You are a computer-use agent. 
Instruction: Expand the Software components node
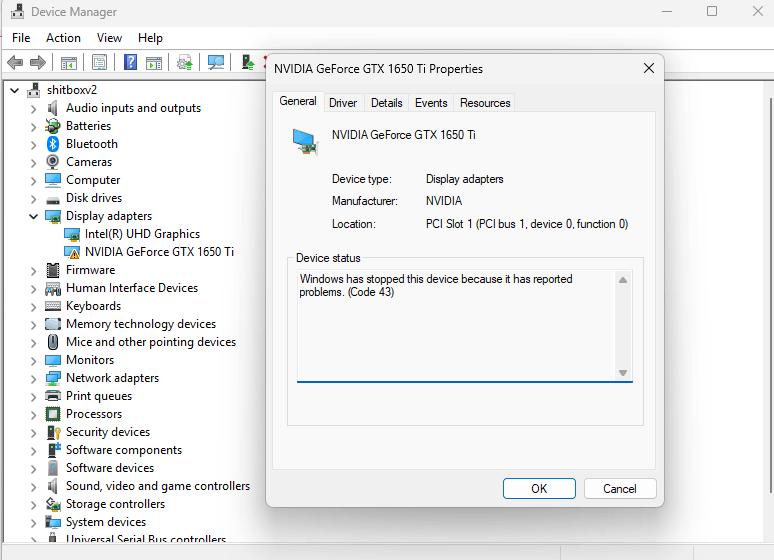click(x=34, y=450)
